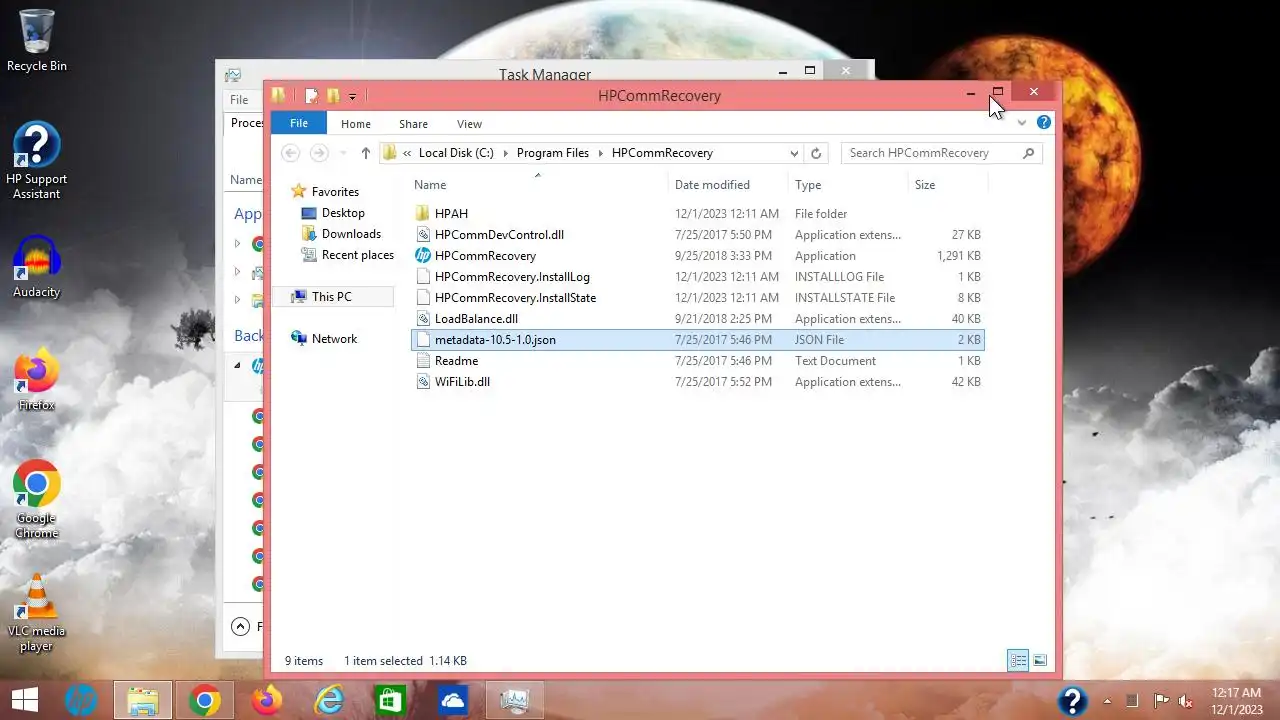
Task: Open Explorer help question mark icon
Action: pyautogui.click(x=1044, y=122)
